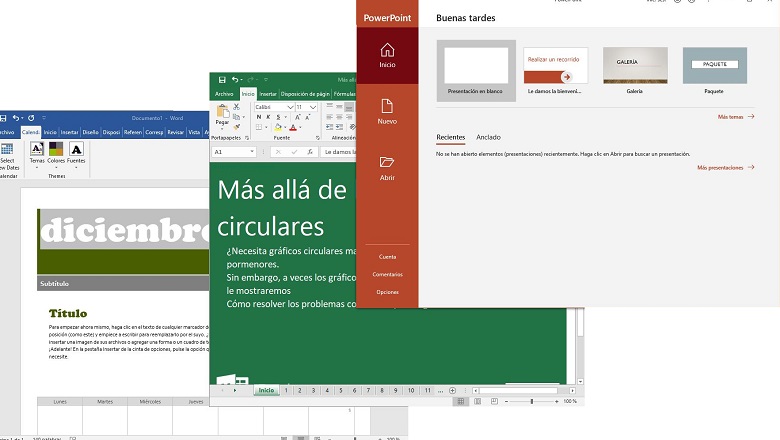Expand the A1 name box dropdown in Excel

click(x=252, y=152)
